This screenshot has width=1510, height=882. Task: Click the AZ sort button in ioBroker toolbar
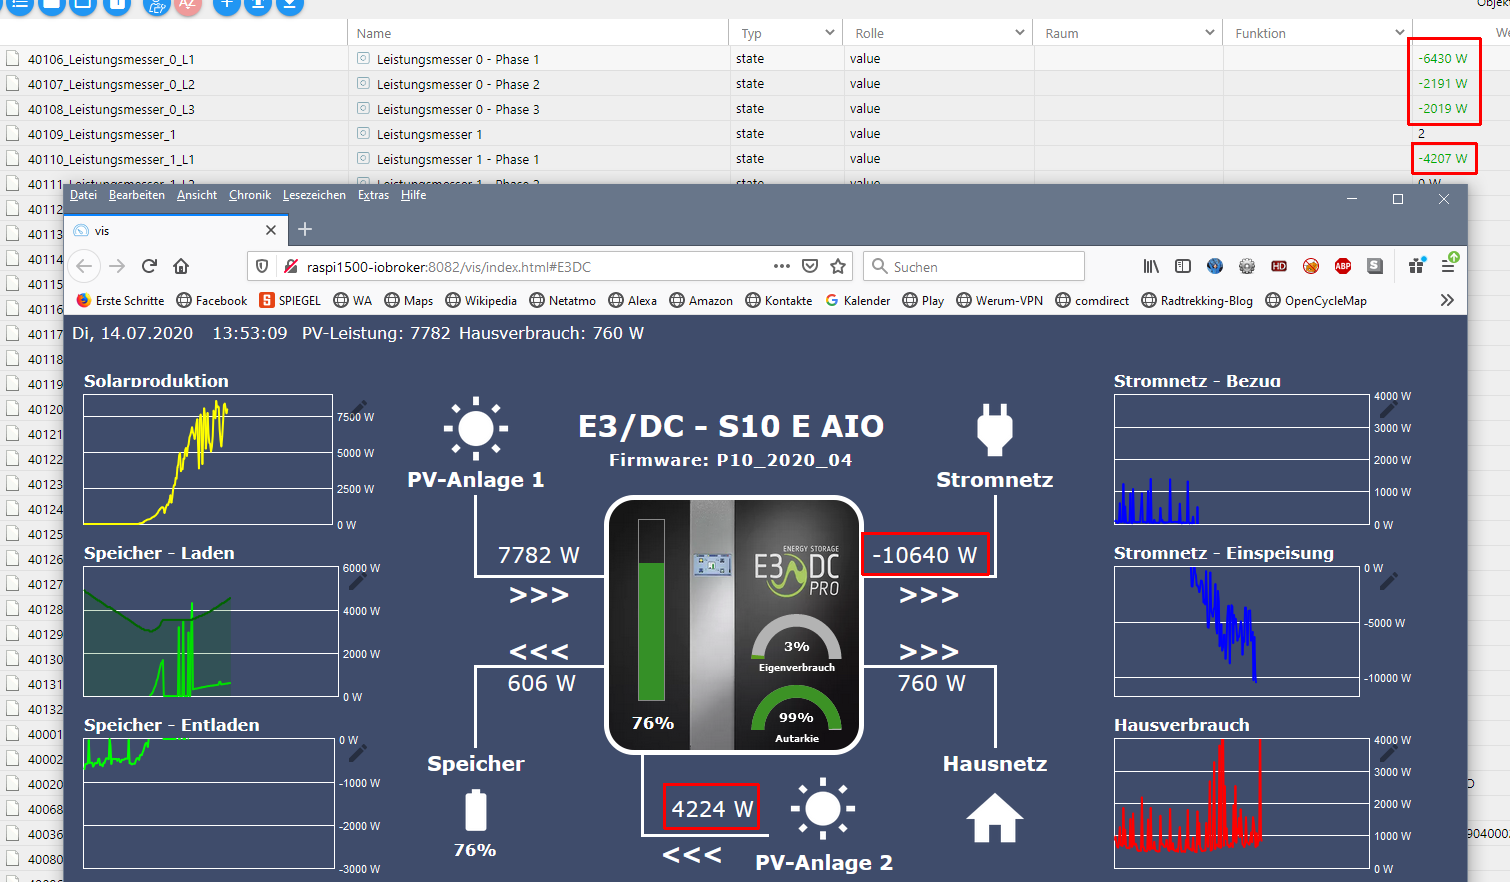(x=187, y=4)
